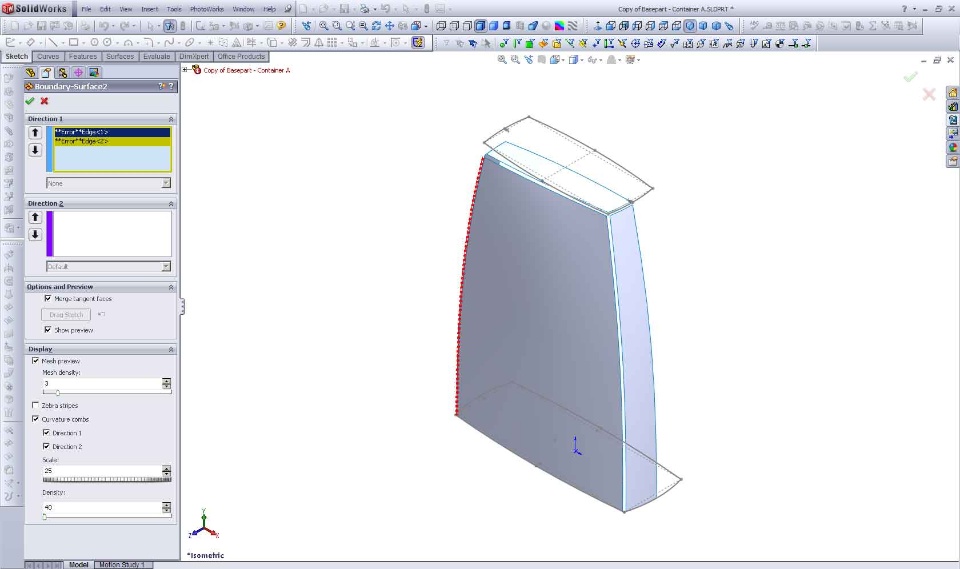Open the PhotoWorks menu
The height and width of the screenshot is (569, 960).
[207, 9]
